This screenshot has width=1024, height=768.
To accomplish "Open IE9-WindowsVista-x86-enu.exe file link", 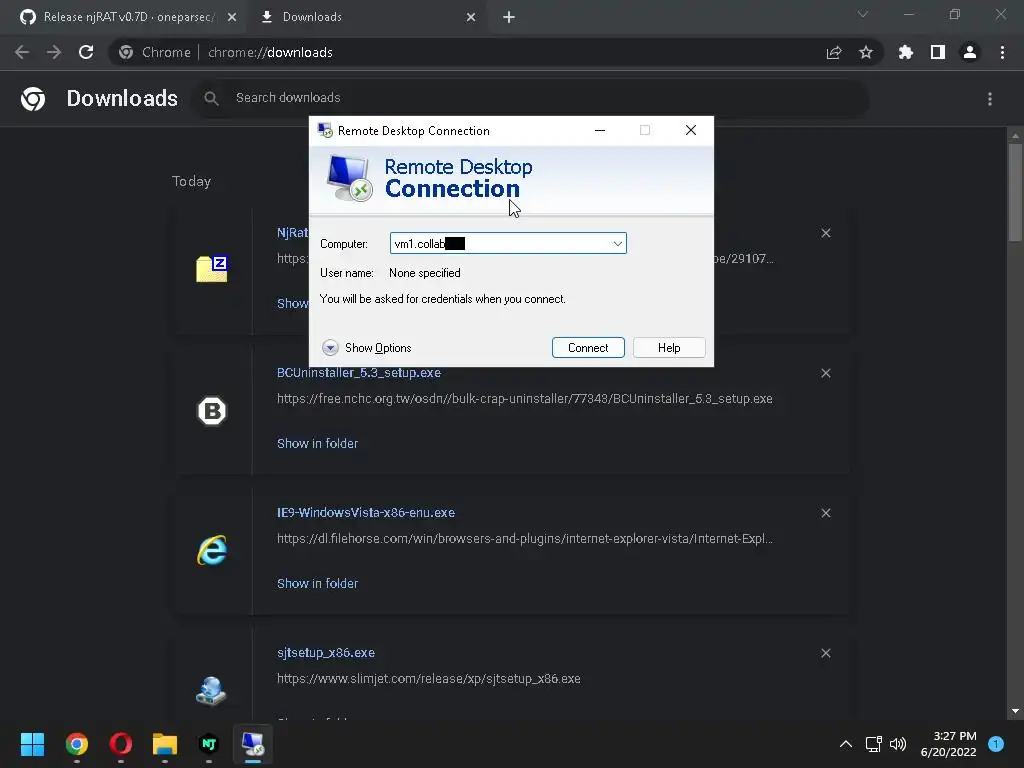I will [366, 513].
